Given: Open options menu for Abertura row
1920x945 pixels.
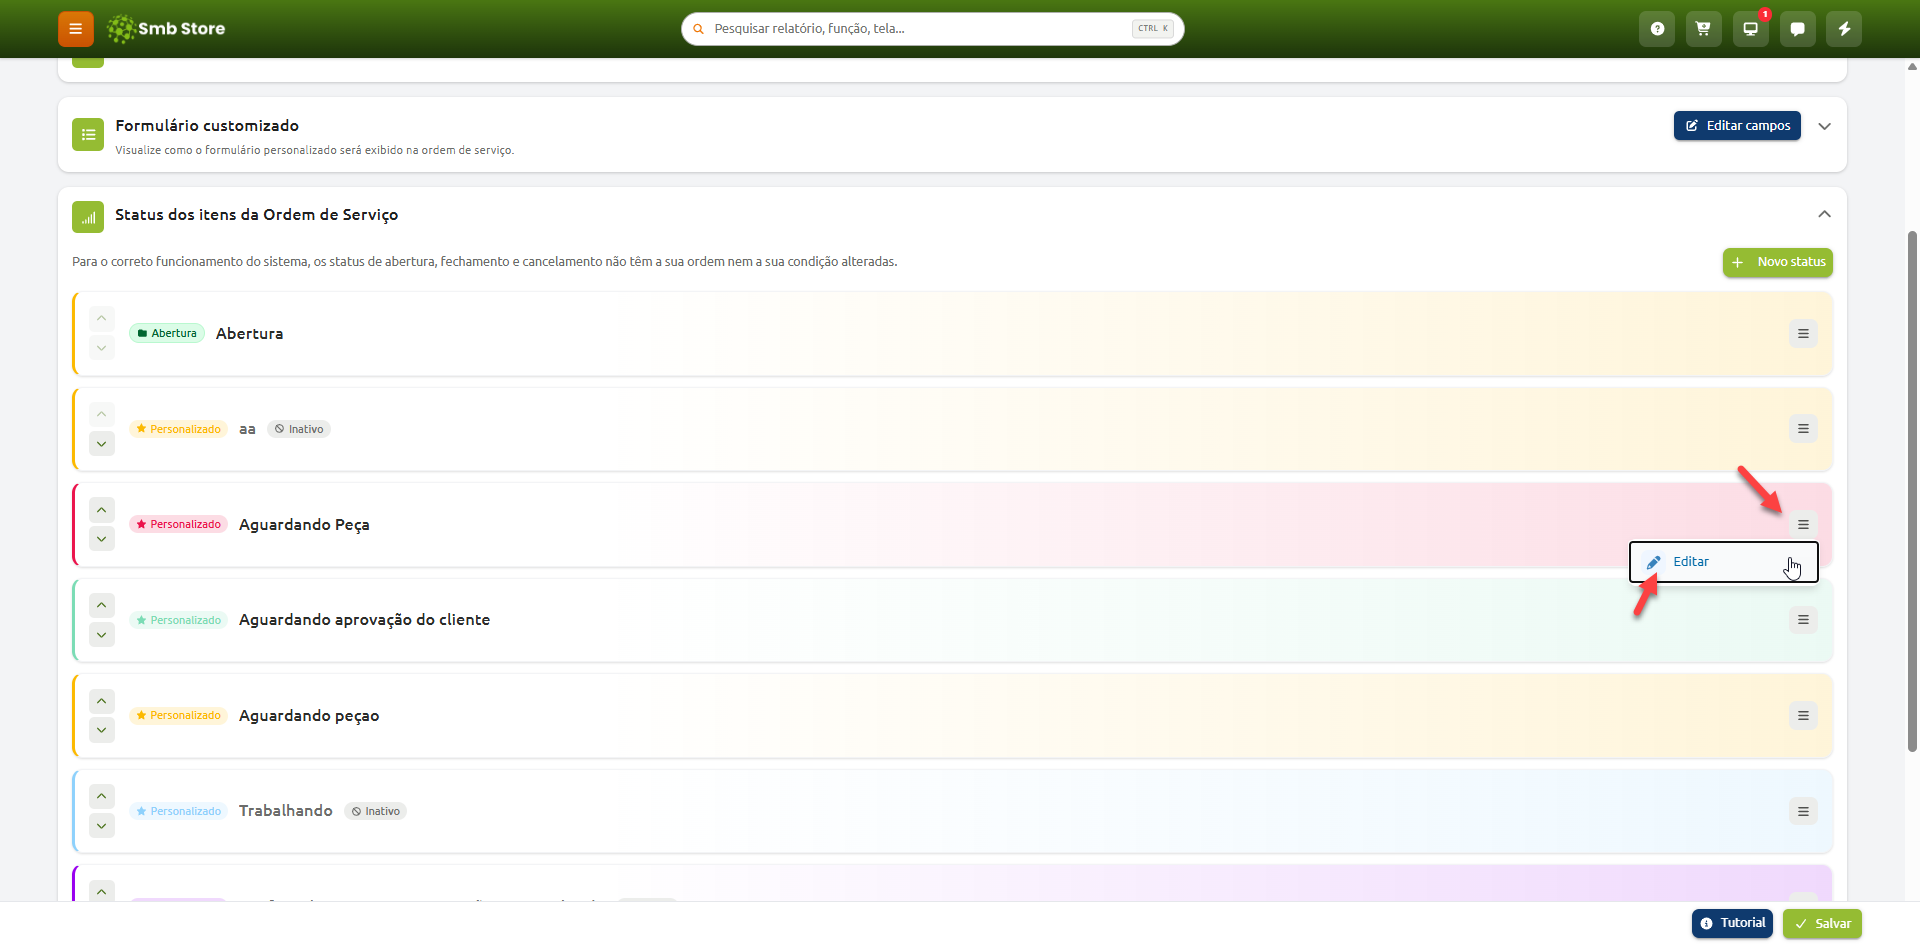Looking at the screenshot, I should [x=1803, y=334].
